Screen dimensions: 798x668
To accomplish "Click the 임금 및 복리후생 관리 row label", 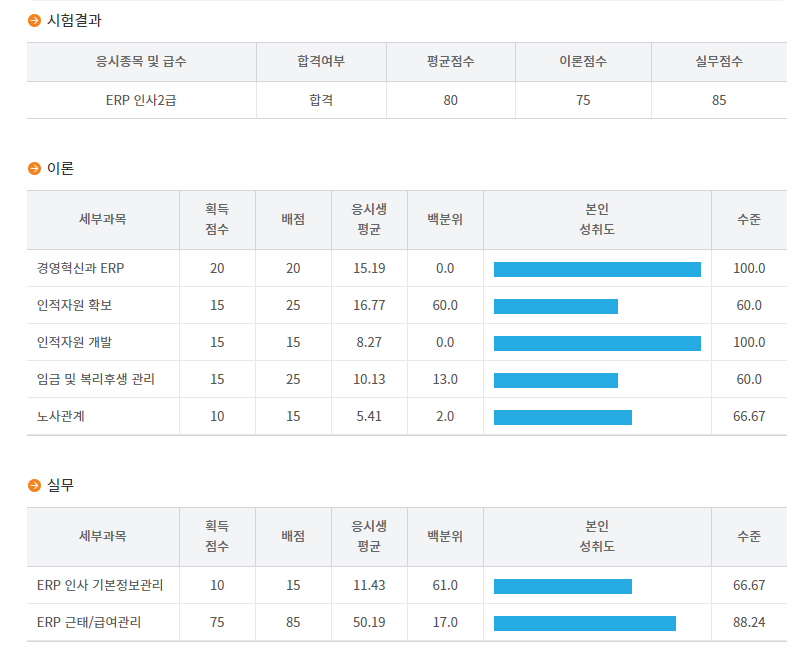I will click(x=96, y=380).
